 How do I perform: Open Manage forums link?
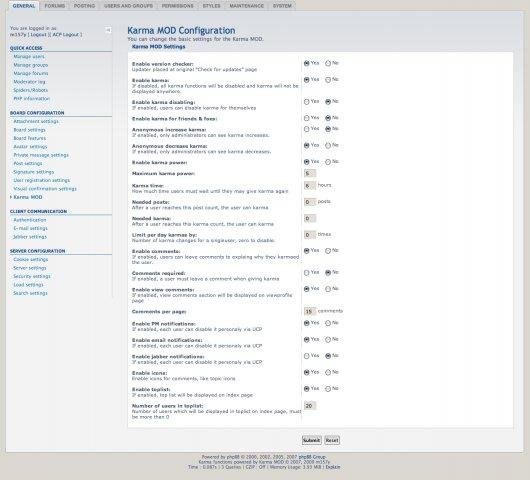pos(31,73)
